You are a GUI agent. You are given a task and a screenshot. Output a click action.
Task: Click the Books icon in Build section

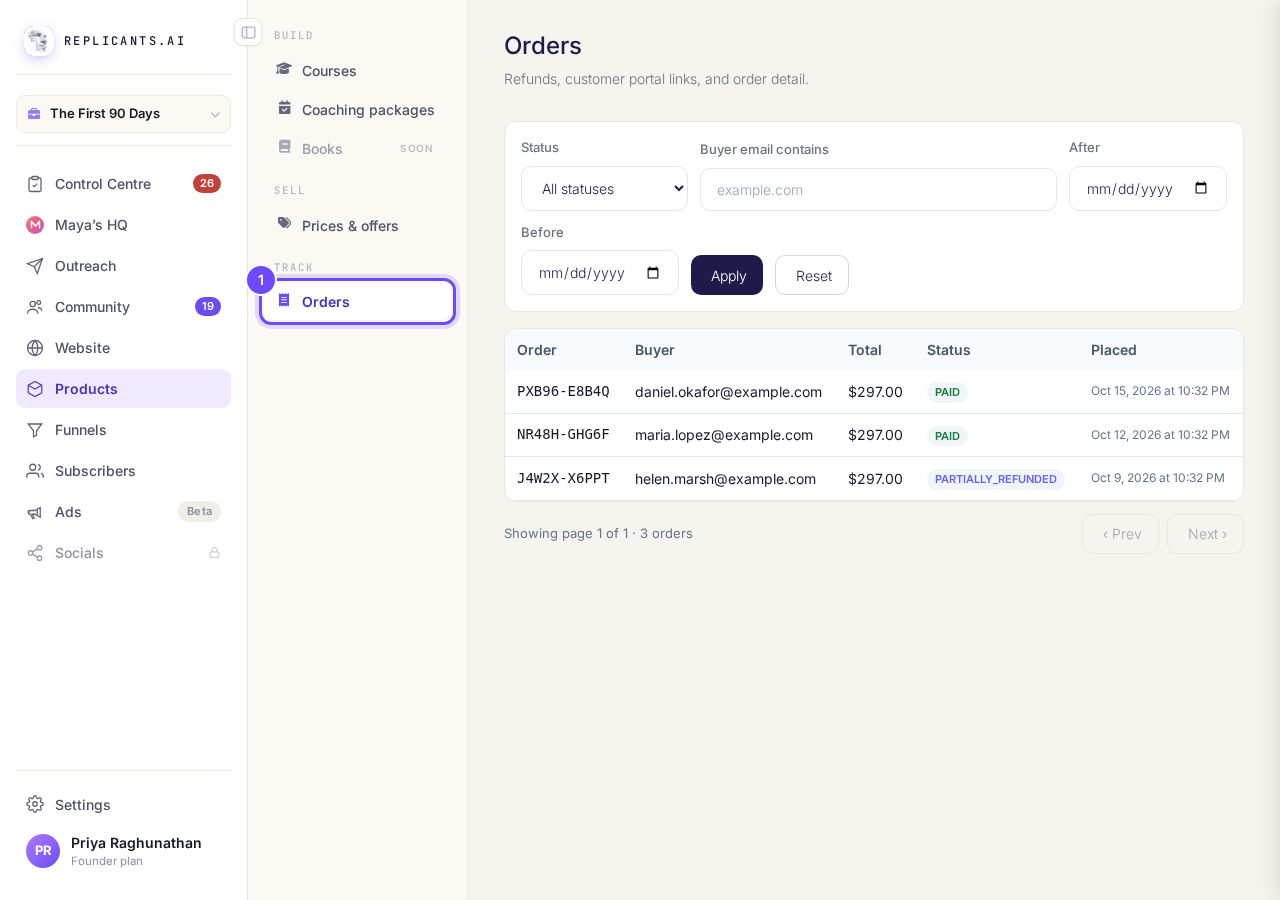click(x=285, y=147)
